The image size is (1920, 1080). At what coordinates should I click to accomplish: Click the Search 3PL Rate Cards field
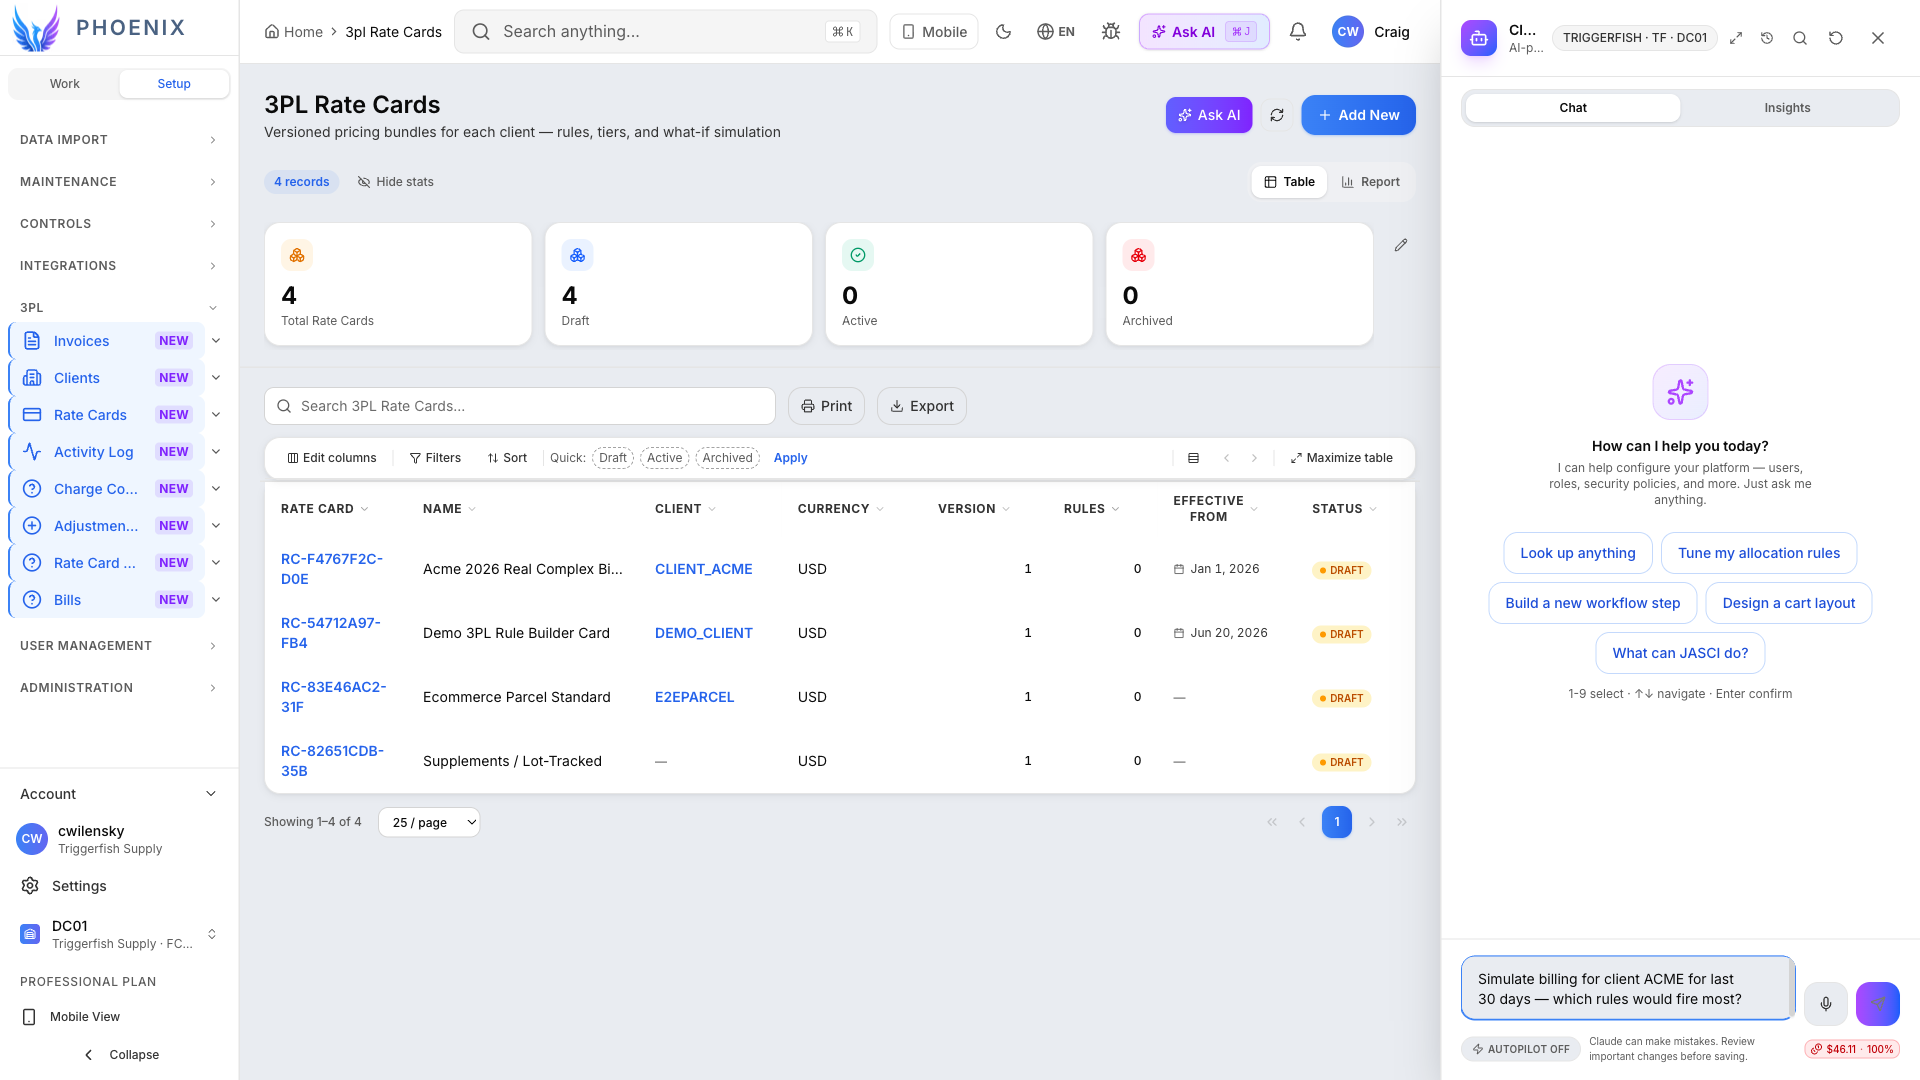point(520,406)
